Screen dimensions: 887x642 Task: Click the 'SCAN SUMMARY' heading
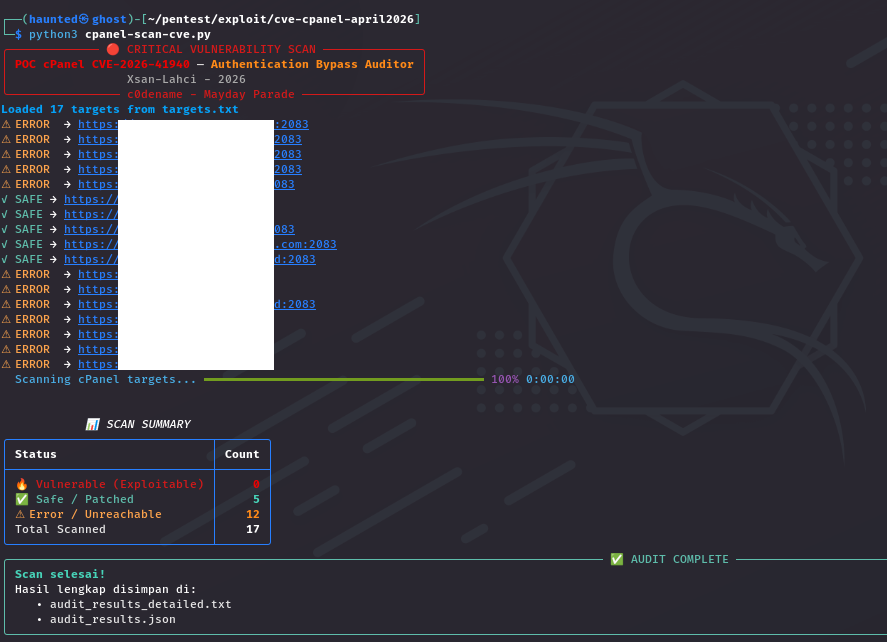[148, 424]
